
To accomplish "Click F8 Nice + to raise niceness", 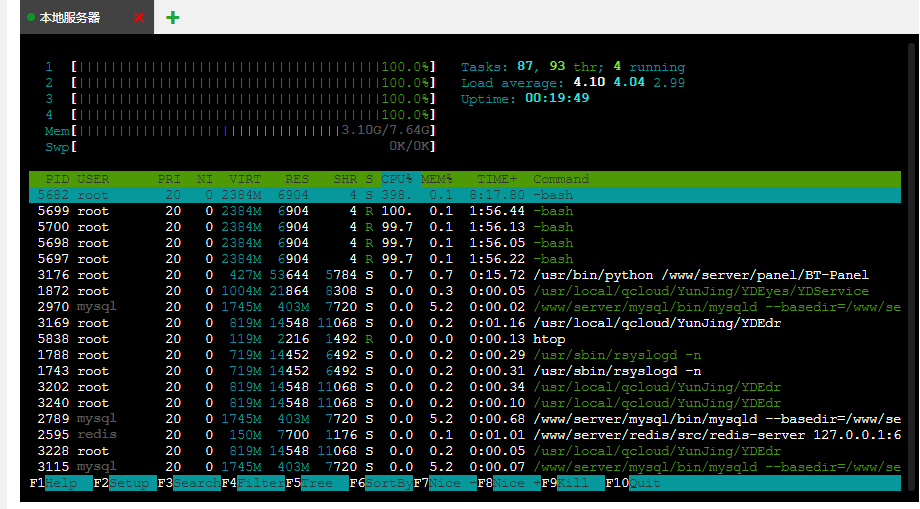I will (x=509, y=483).
